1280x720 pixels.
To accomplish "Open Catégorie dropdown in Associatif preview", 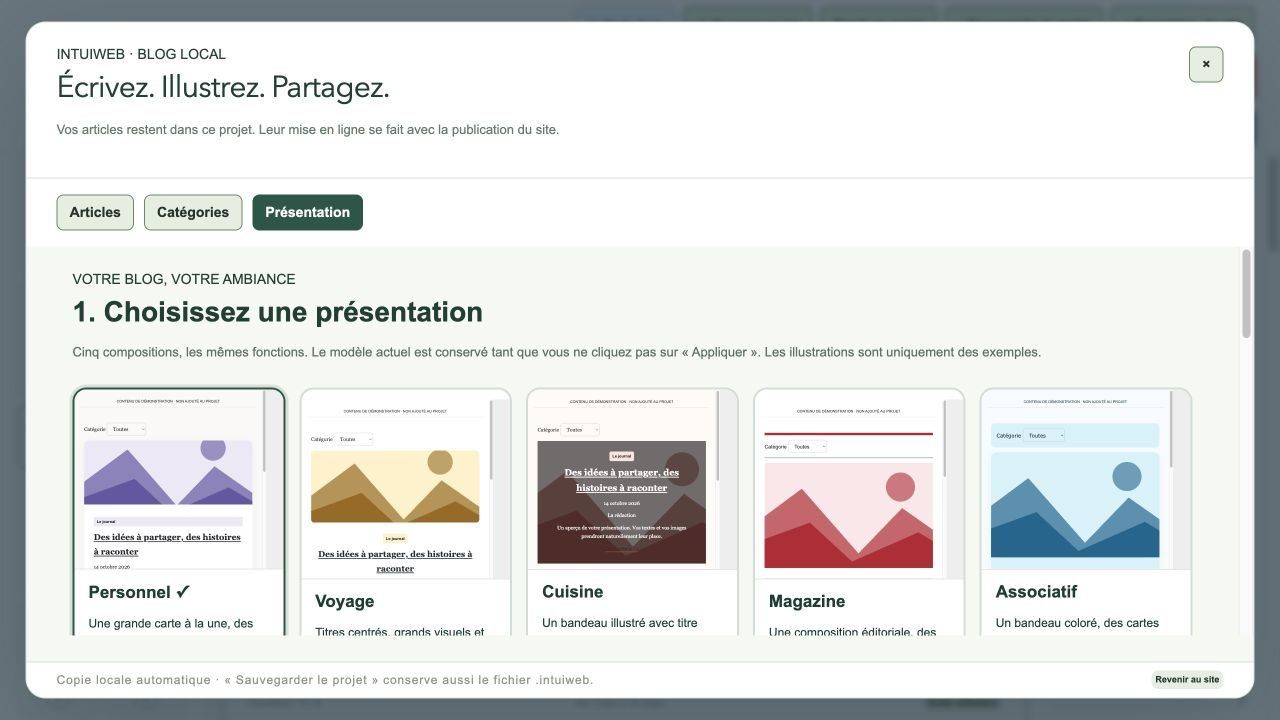I will [x=1044, y=435].
